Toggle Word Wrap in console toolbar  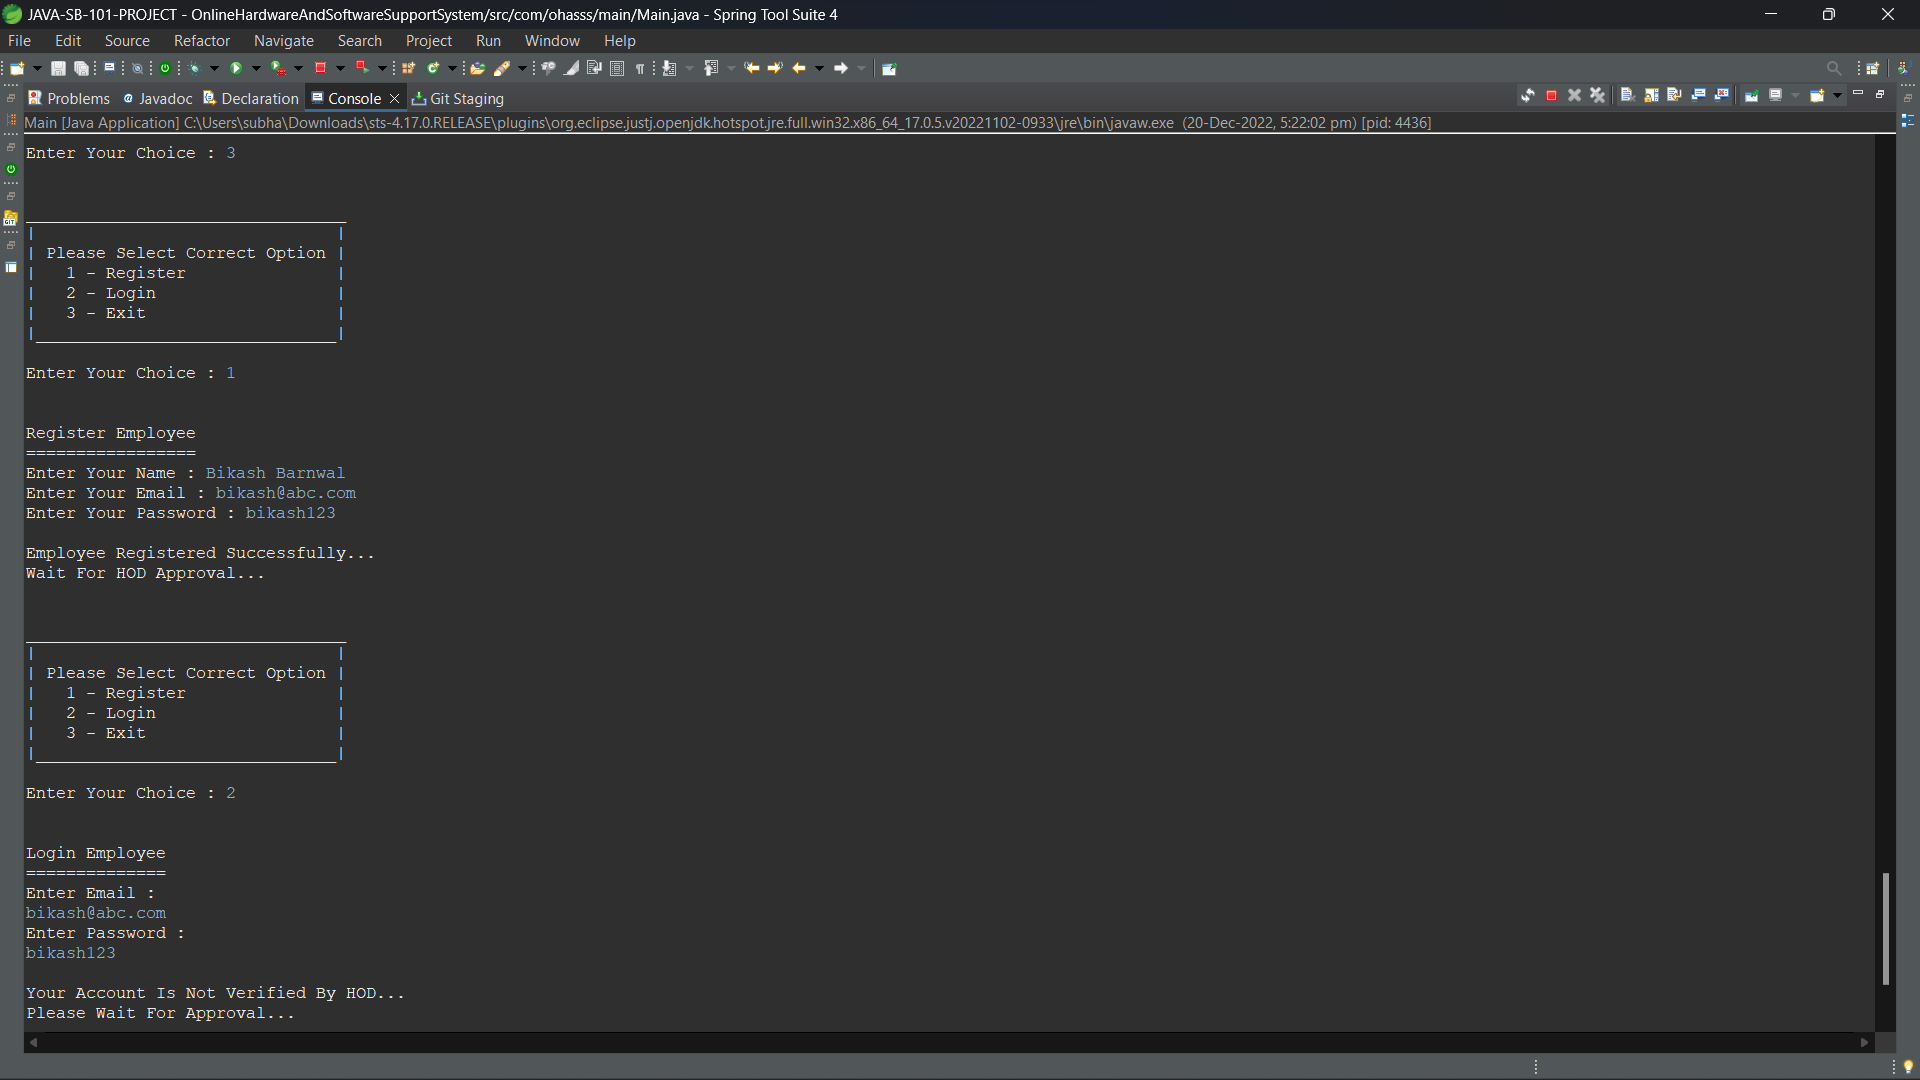tap(1674, 96)
